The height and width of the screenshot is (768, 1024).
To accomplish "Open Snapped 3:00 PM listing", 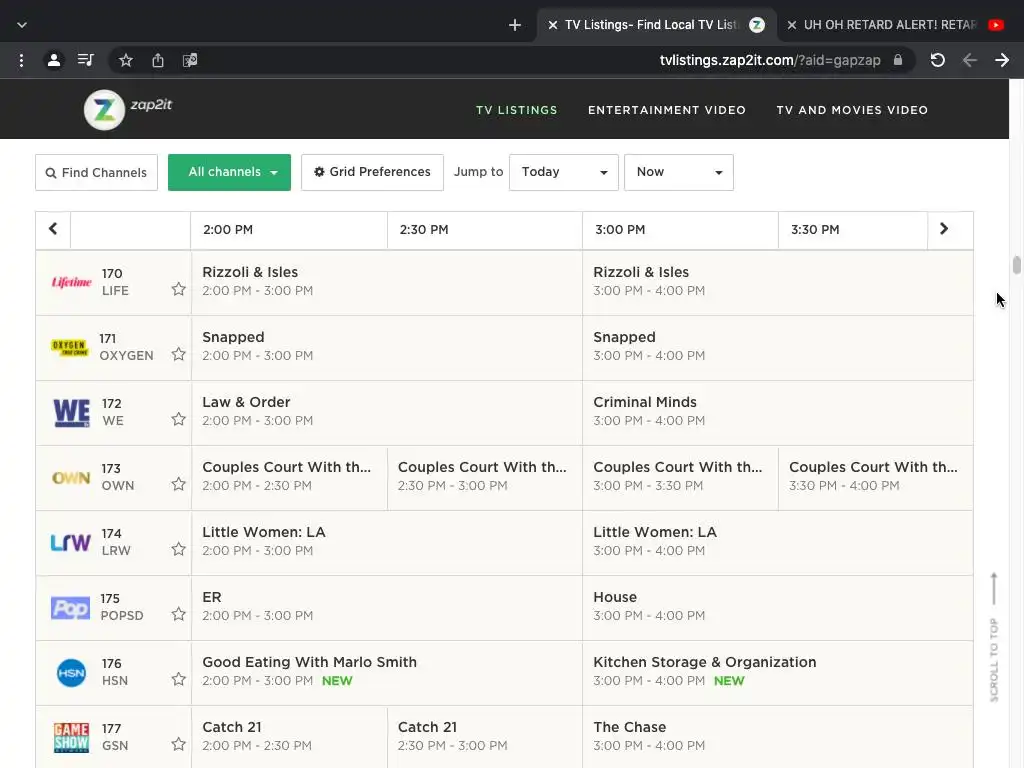I will pyautogui.click(x=778, y=347).
